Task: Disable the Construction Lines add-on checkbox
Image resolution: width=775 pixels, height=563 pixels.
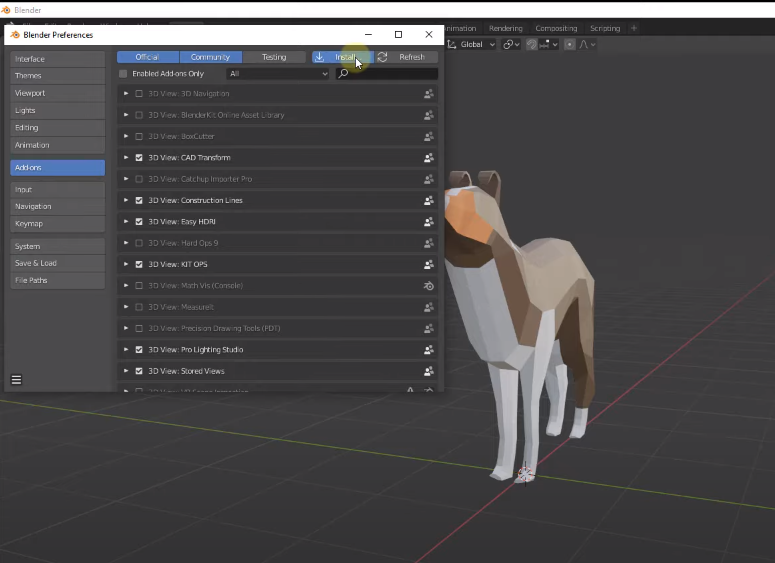Action: point(139,200)
